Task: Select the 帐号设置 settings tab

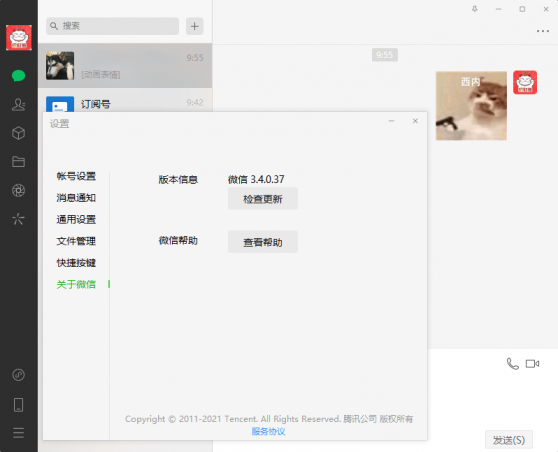Action: pyautogui.click(x=76, y=176)
